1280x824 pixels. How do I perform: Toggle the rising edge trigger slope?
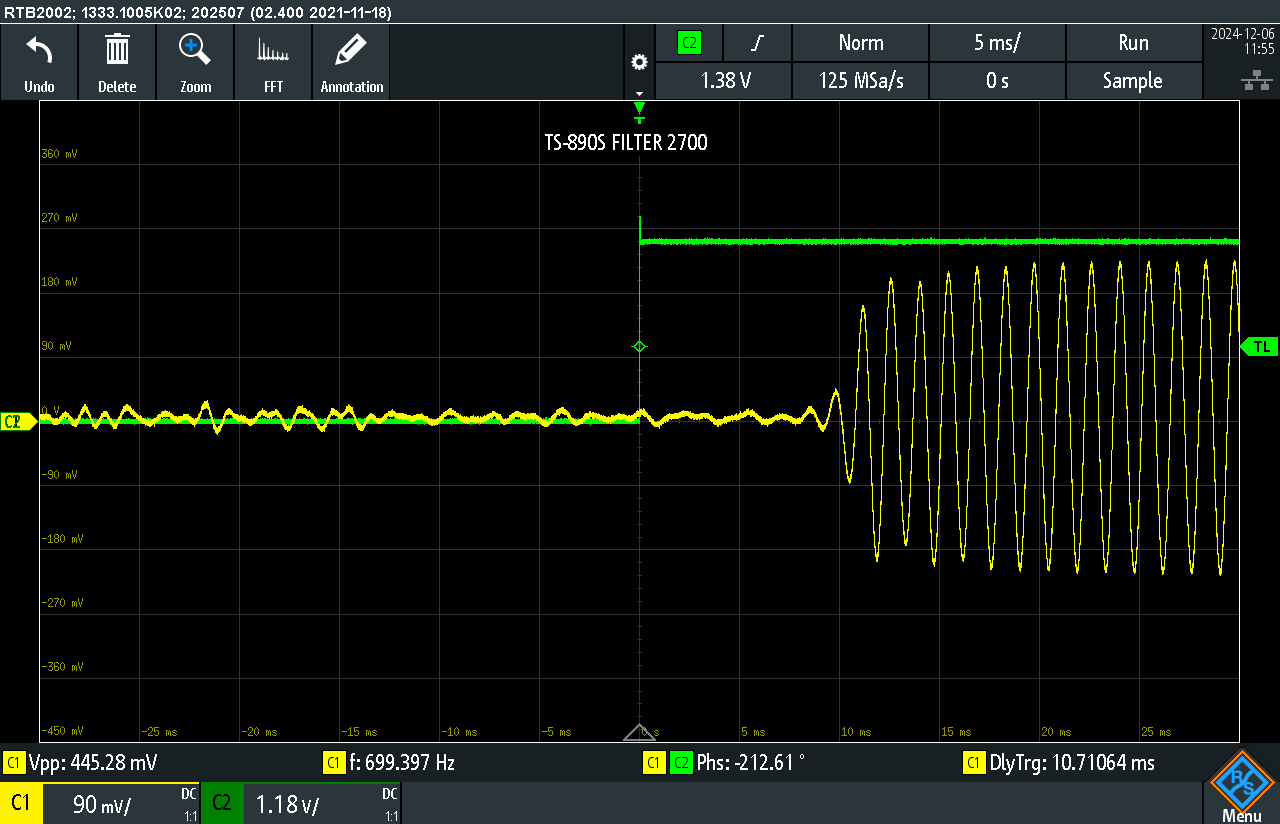[x=757, y=43]
